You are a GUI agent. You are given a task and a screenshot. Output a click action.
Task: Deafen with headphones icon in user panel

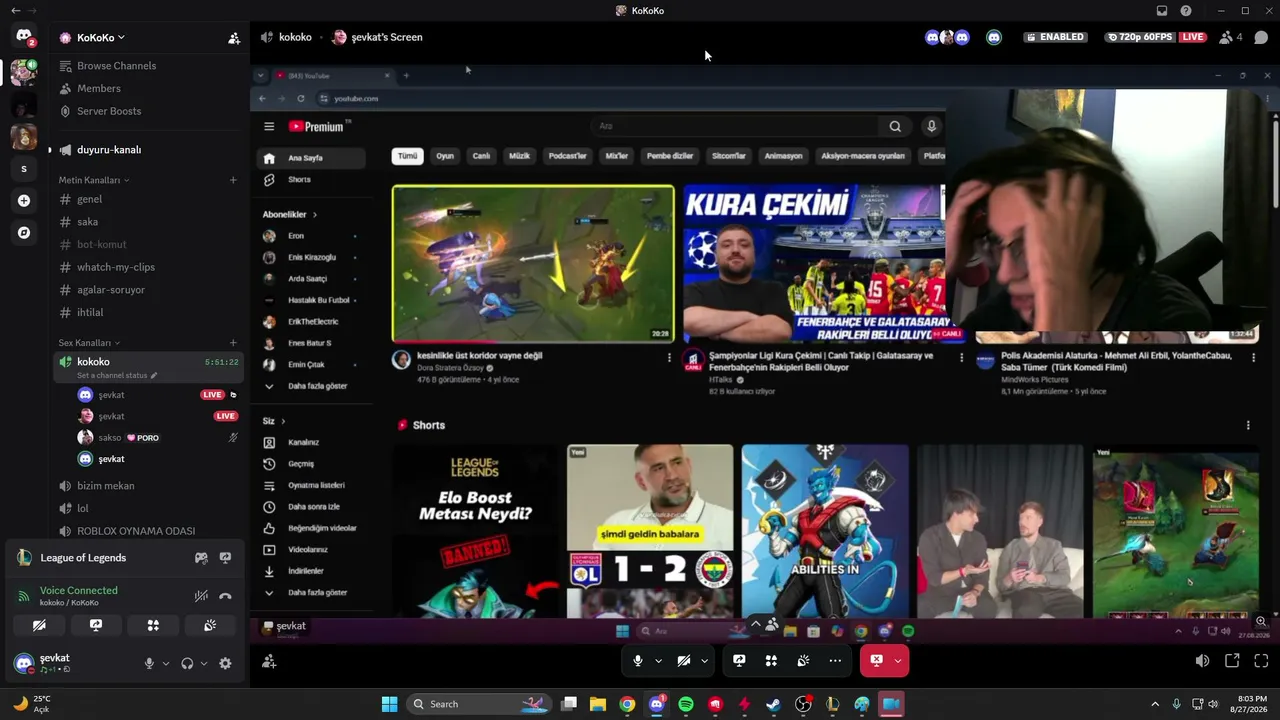187,663
